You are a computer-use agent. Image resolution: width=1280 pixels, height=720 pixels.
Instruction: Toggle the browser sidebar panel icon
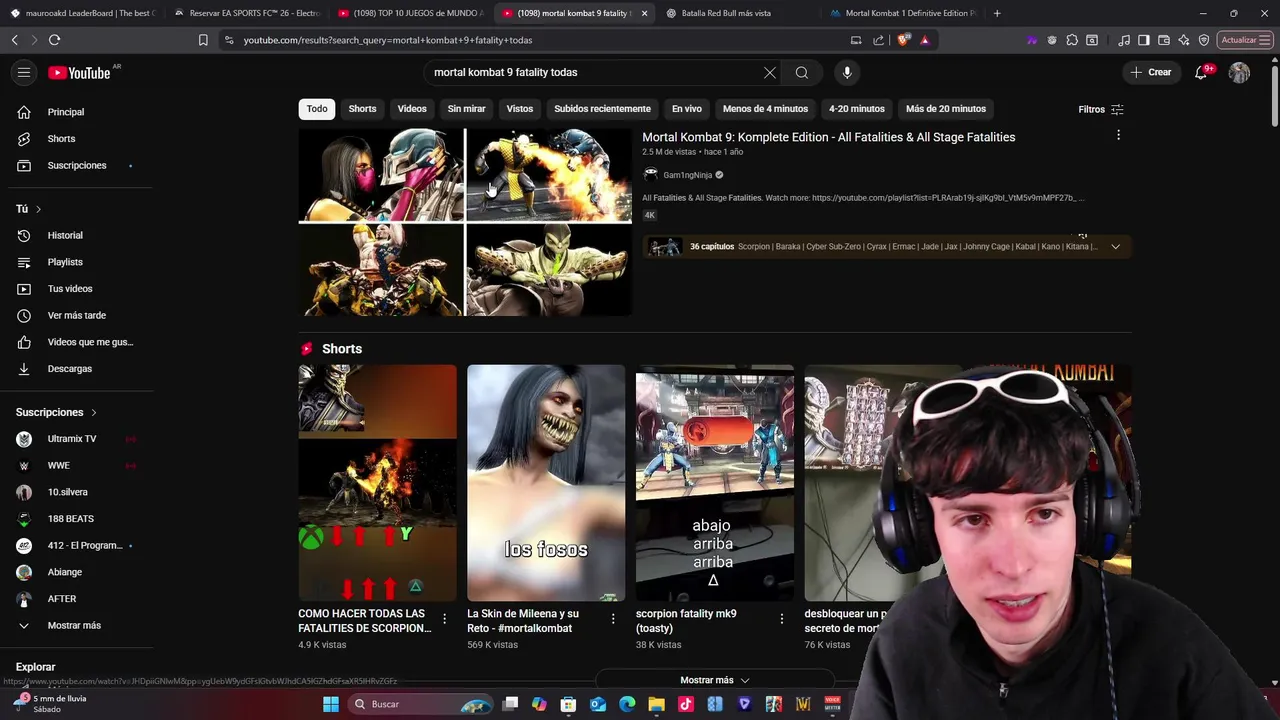click(1144, 40)
